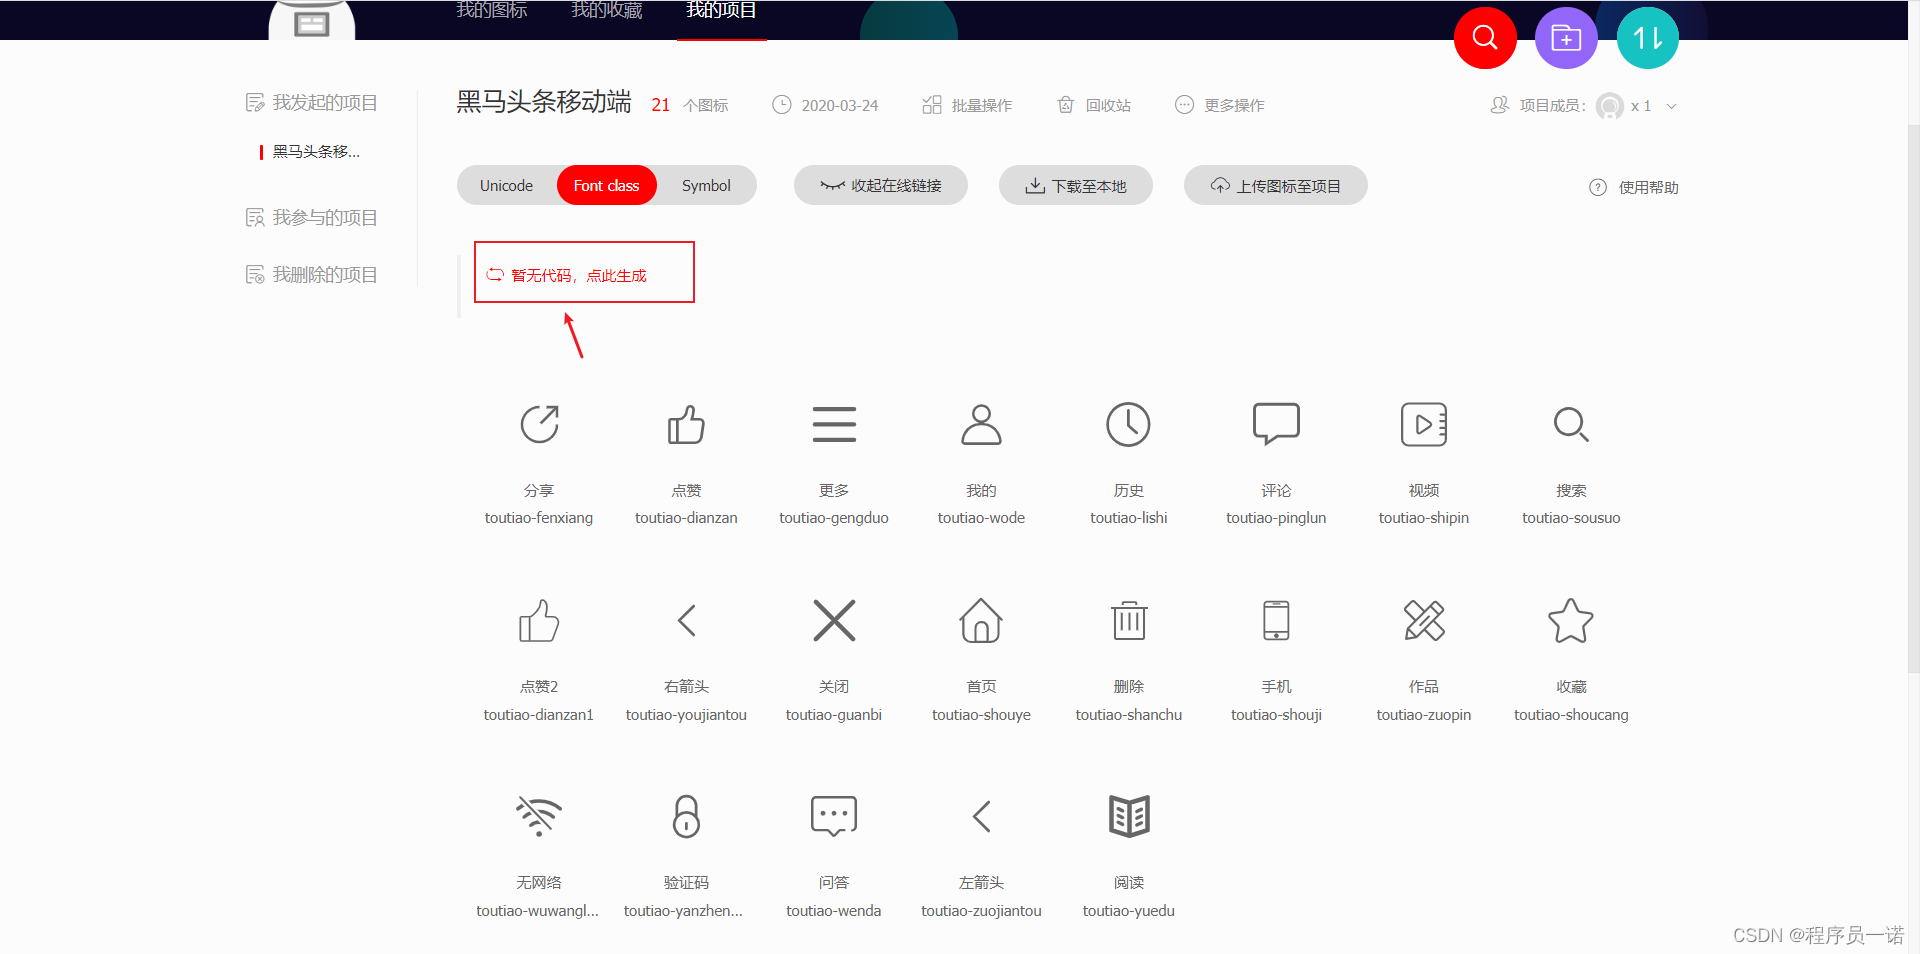Image resolution: width=1920 pixels, height=954 pixels.
Task: Click the toutiao-zuopin works icon
Action: (x=1424, y=620)
